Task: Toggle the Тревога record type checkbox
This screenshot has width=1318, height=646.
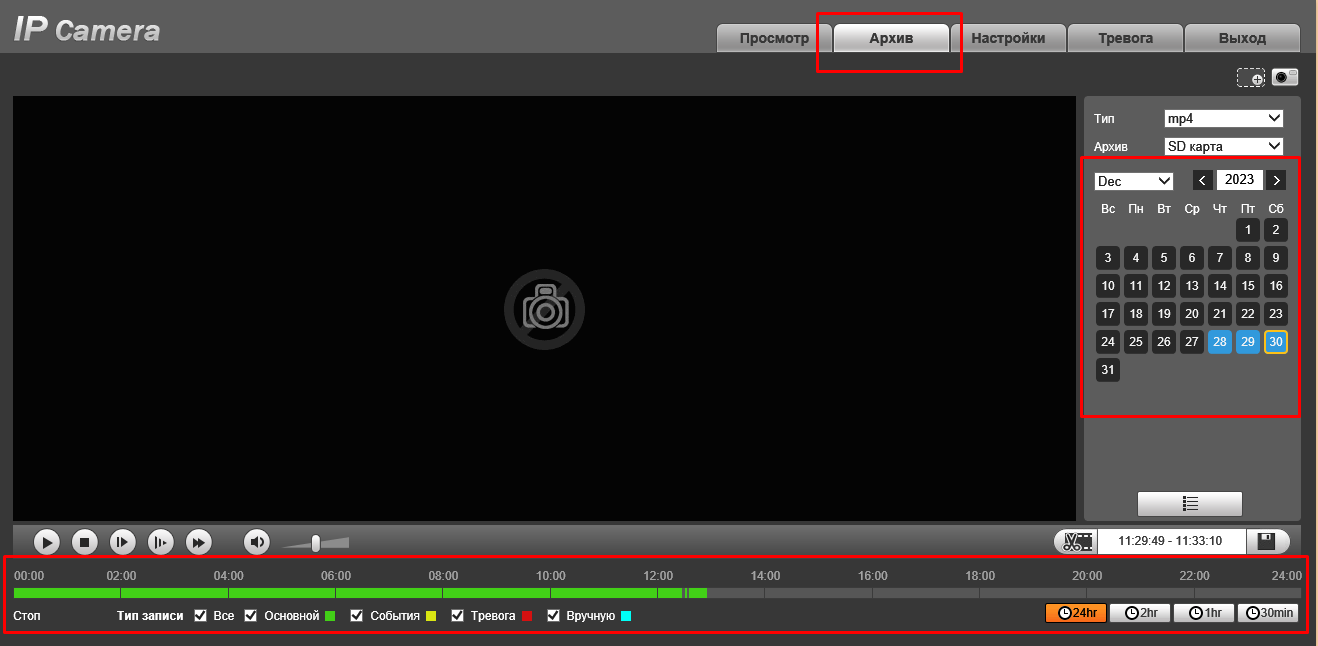Action: pyautogui.click(x=458, y=615)
